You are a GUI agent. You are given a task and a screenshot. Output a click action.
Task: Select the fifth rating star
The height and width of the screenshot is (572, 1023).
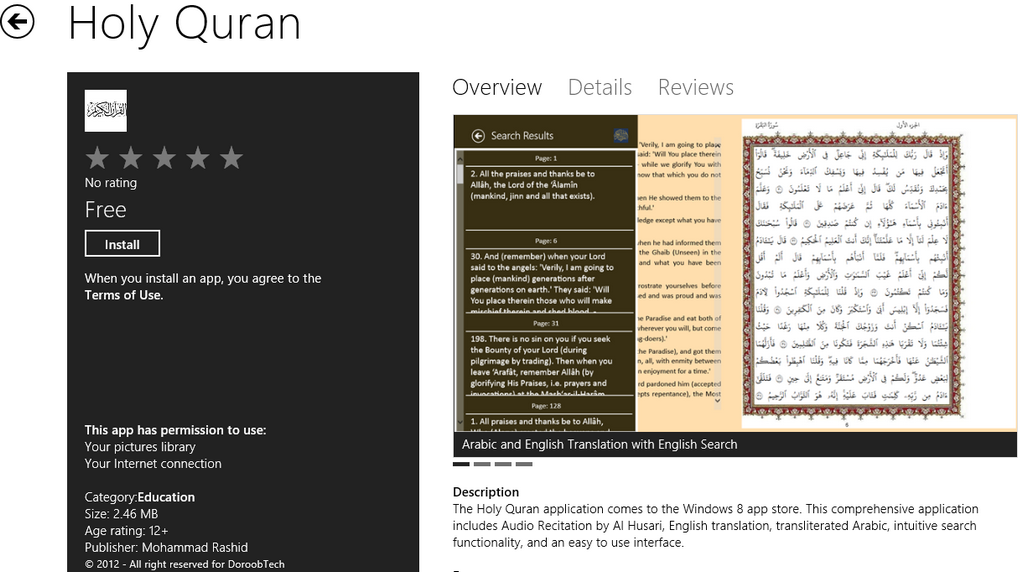coord(231,158)
